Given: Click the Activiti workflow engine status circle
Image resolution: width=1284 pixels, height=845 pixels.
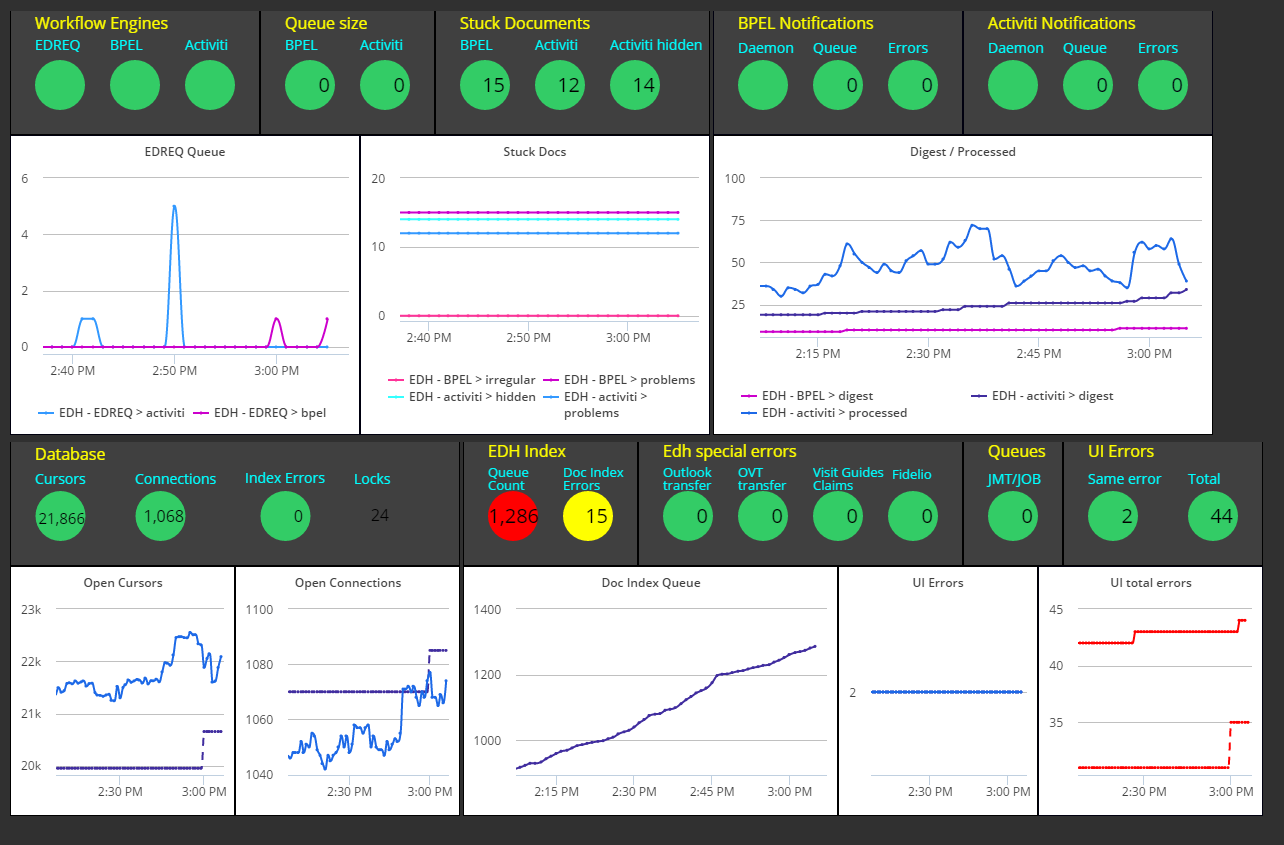Looking at the screenshot, I should [210, 85].
